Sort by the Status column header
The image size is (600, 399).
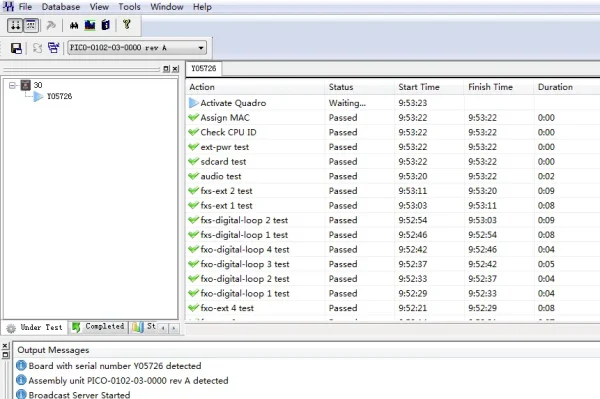(359, 87)
